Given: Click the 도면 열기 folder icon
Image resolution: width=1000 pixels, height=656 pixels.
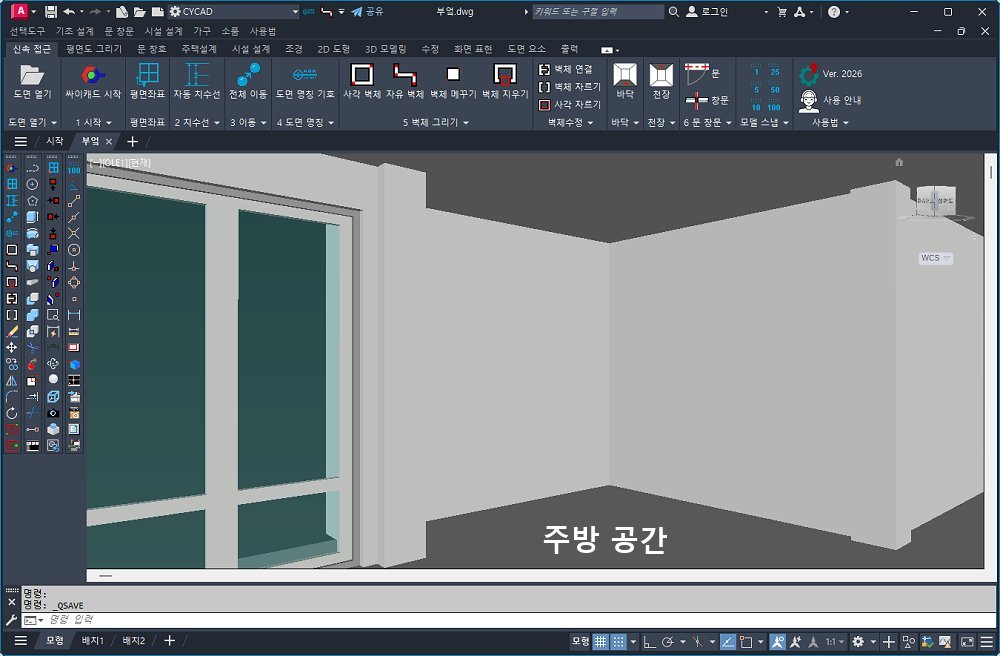Looking at the screenshot, I should point(32,75).
